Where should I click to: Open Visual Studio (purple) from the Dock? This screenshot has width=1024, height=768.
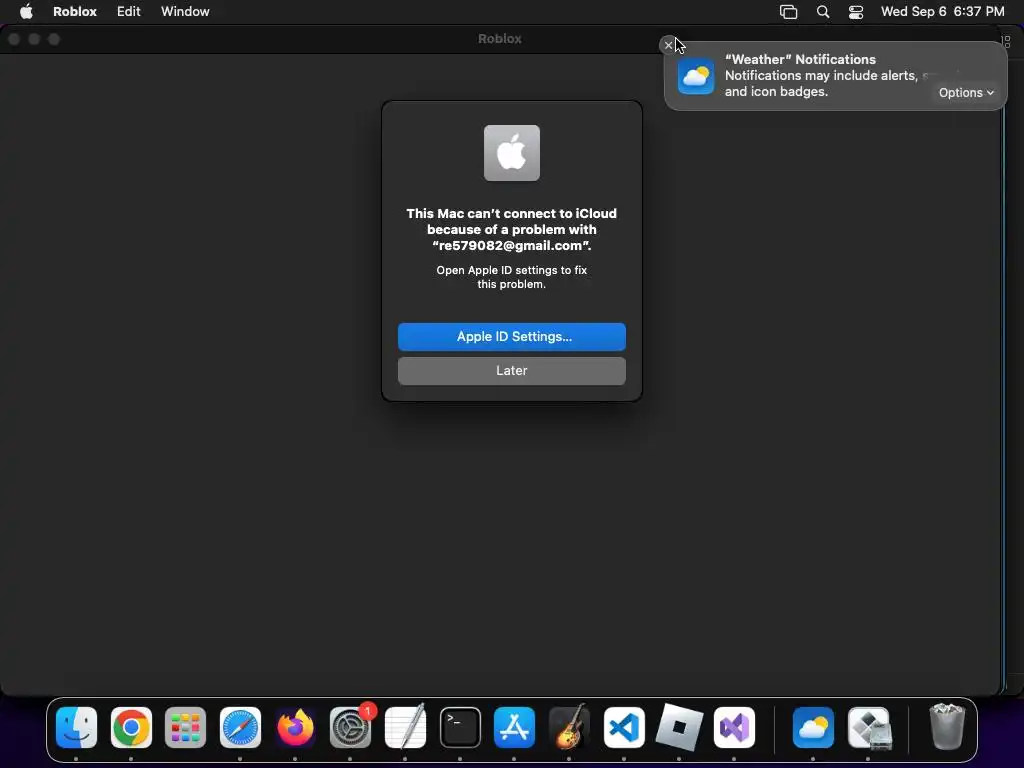734,727
